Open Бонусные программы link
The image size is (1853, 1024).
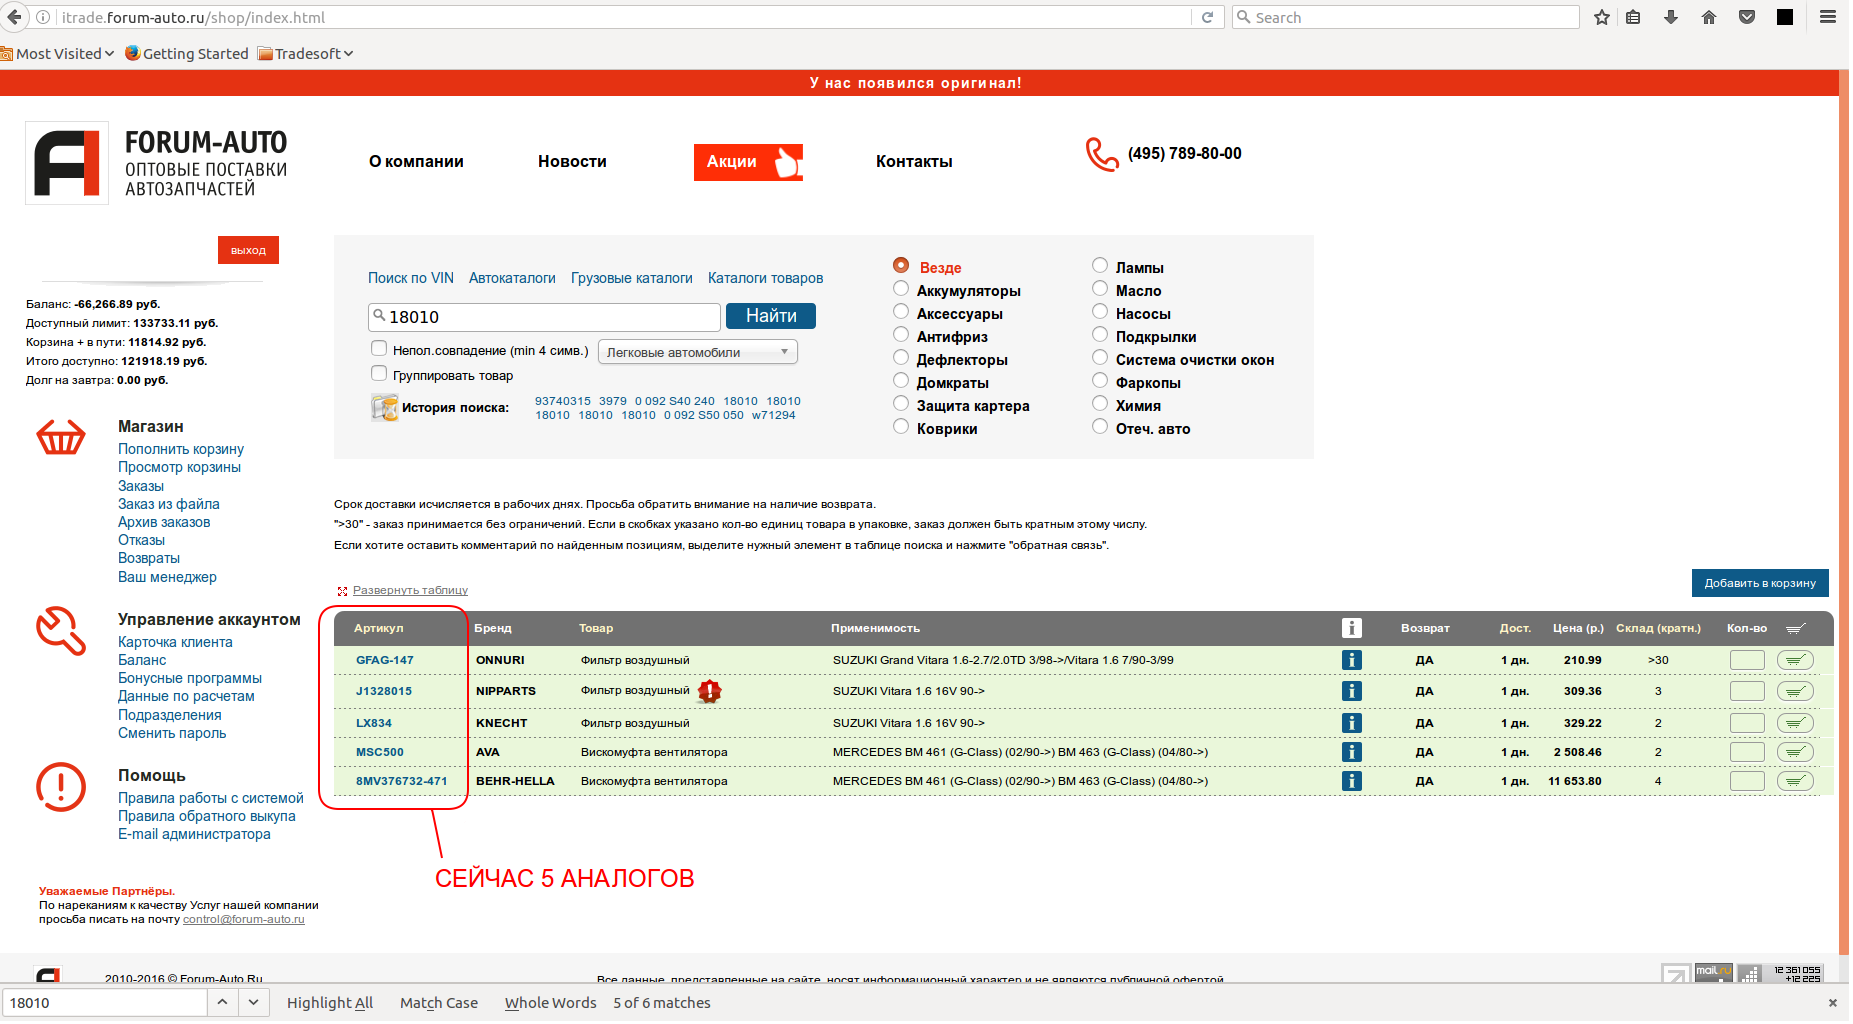click(x=190, y=678)
